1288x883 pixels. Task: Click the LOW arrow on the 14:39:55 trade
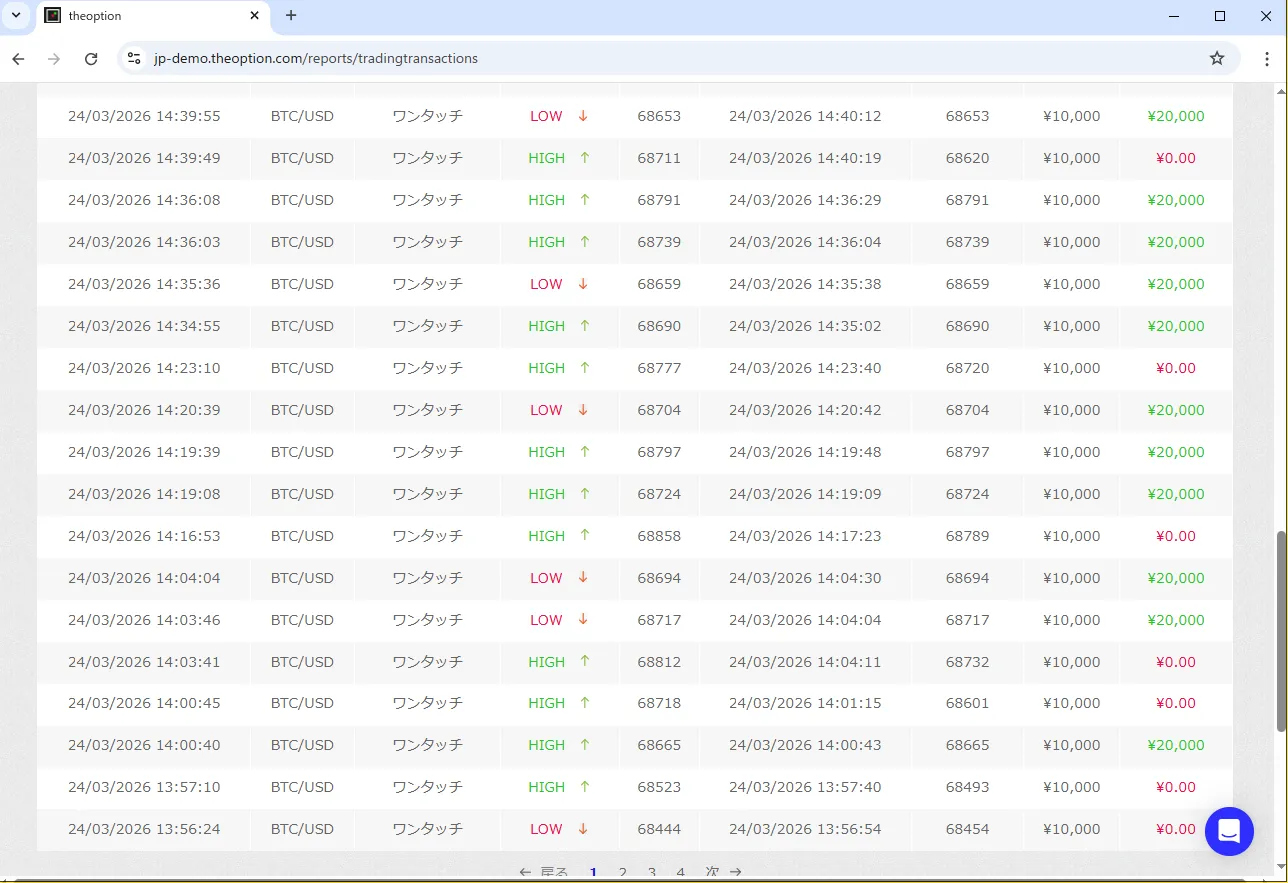point(583,116)
